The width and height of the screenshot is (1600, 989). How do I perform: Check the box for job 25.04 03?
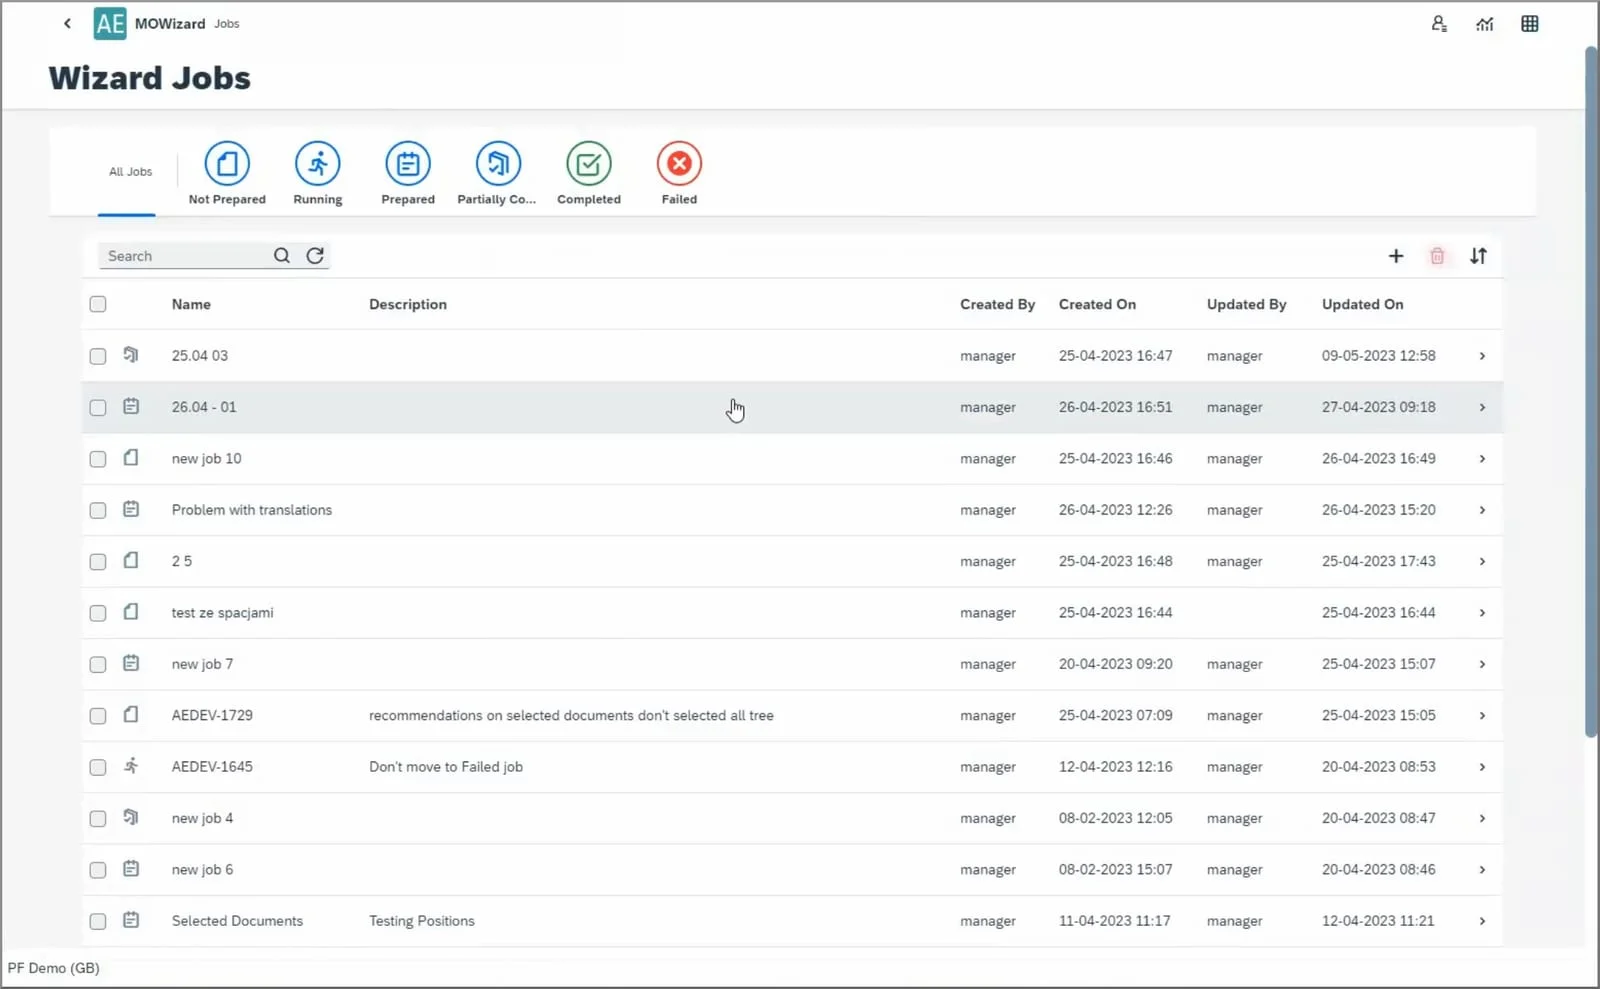point(98,356)
